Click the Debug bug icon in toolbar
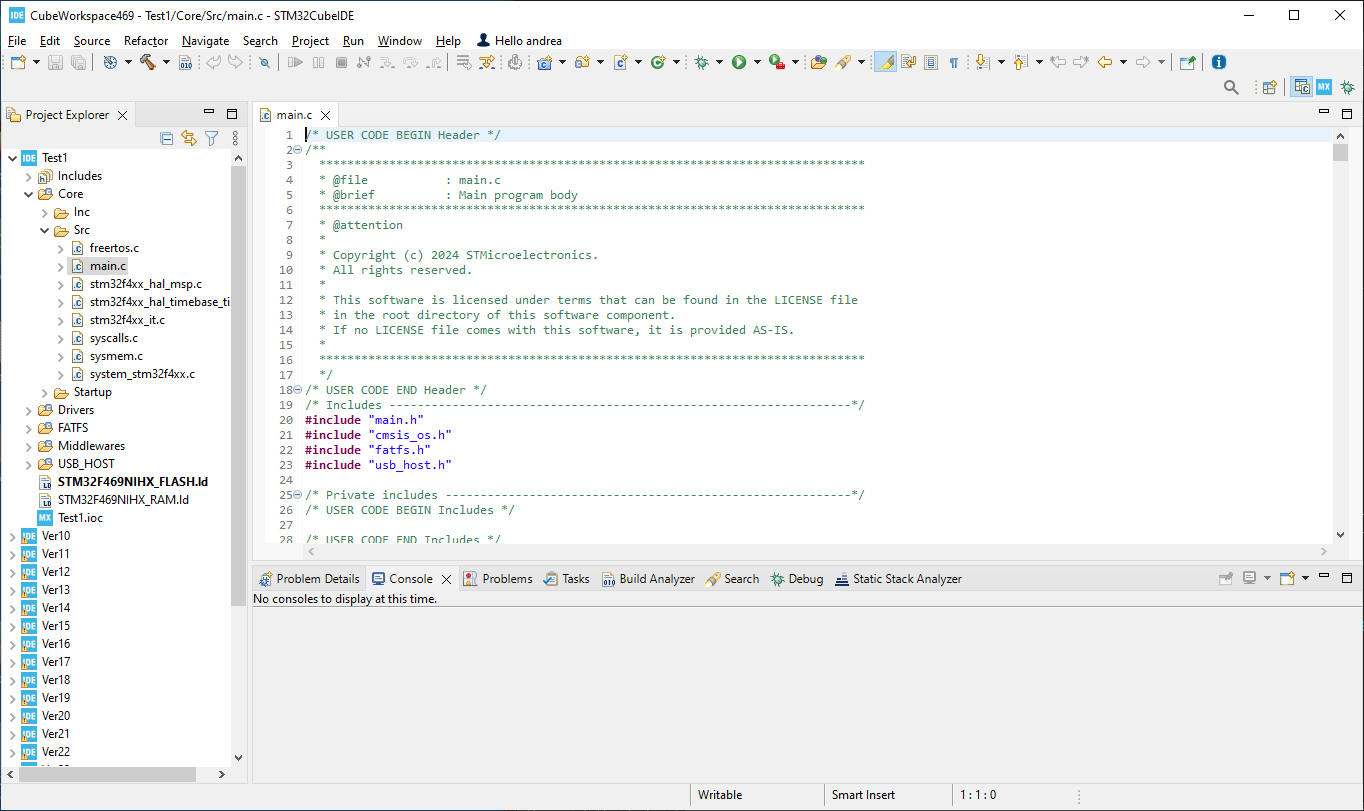Image resolution: width=1364 pixels, height=811 pixels. pyautogui.click(x=701, y=62)
